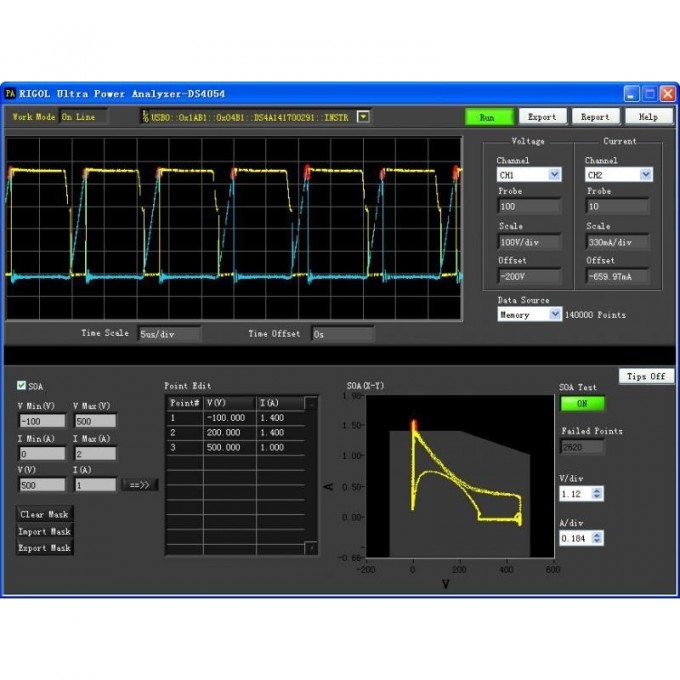Toggle the SOA Test ON button
This screenshot has height=680, width=680.
(582, 404)
